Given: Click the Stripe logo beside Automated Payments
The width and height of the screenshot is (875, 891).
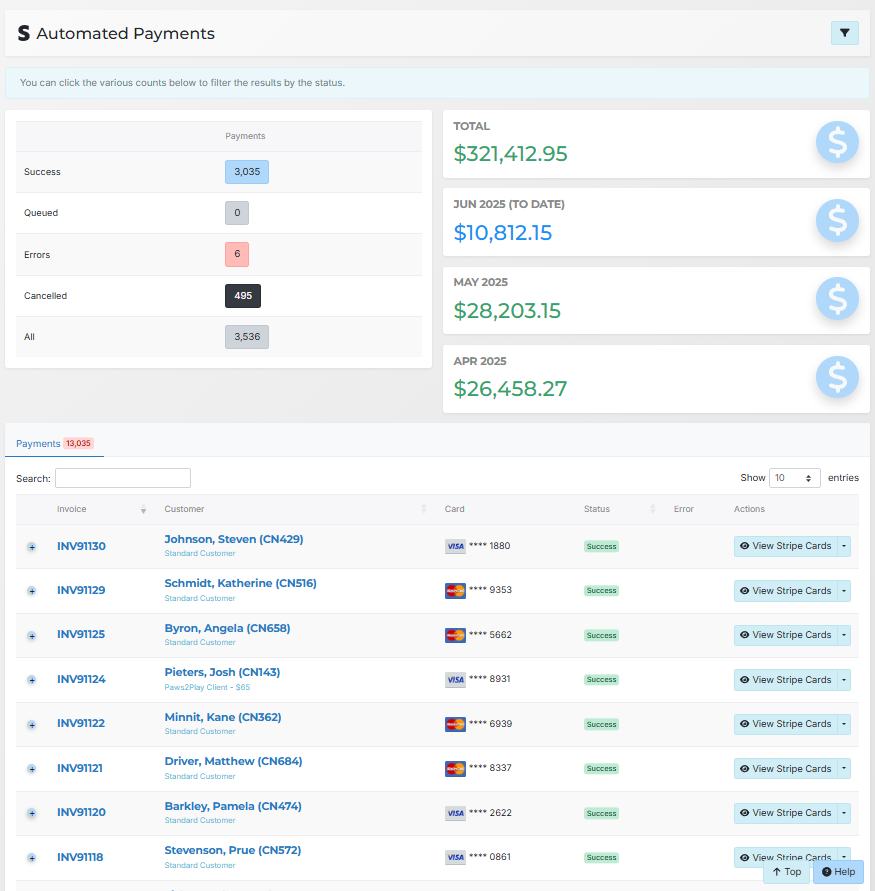Looking at the screenshot, I should tap(23, 34).
